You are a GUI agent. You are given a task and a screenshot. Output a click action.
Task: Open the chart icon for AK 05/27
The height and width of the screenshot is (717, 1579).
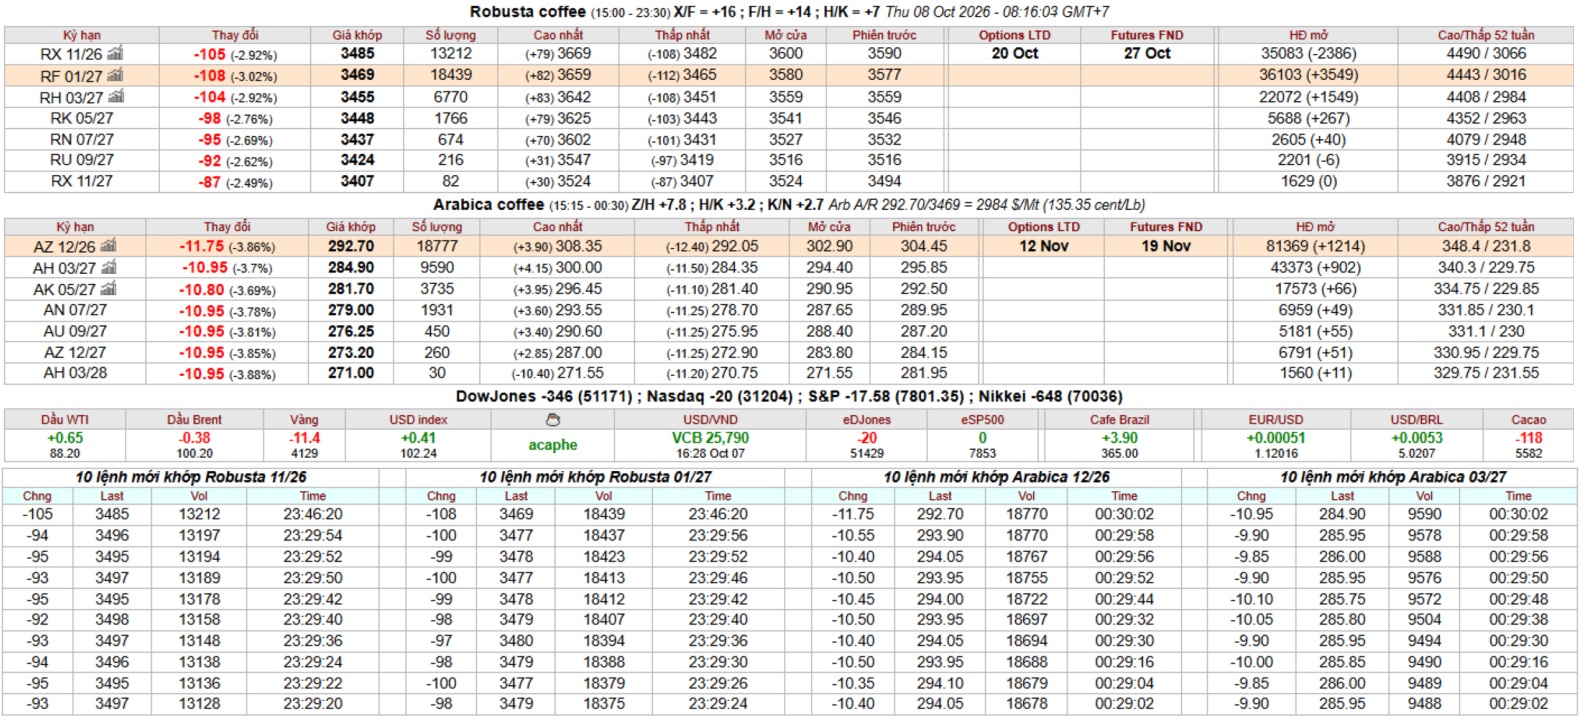pos(108,288)
